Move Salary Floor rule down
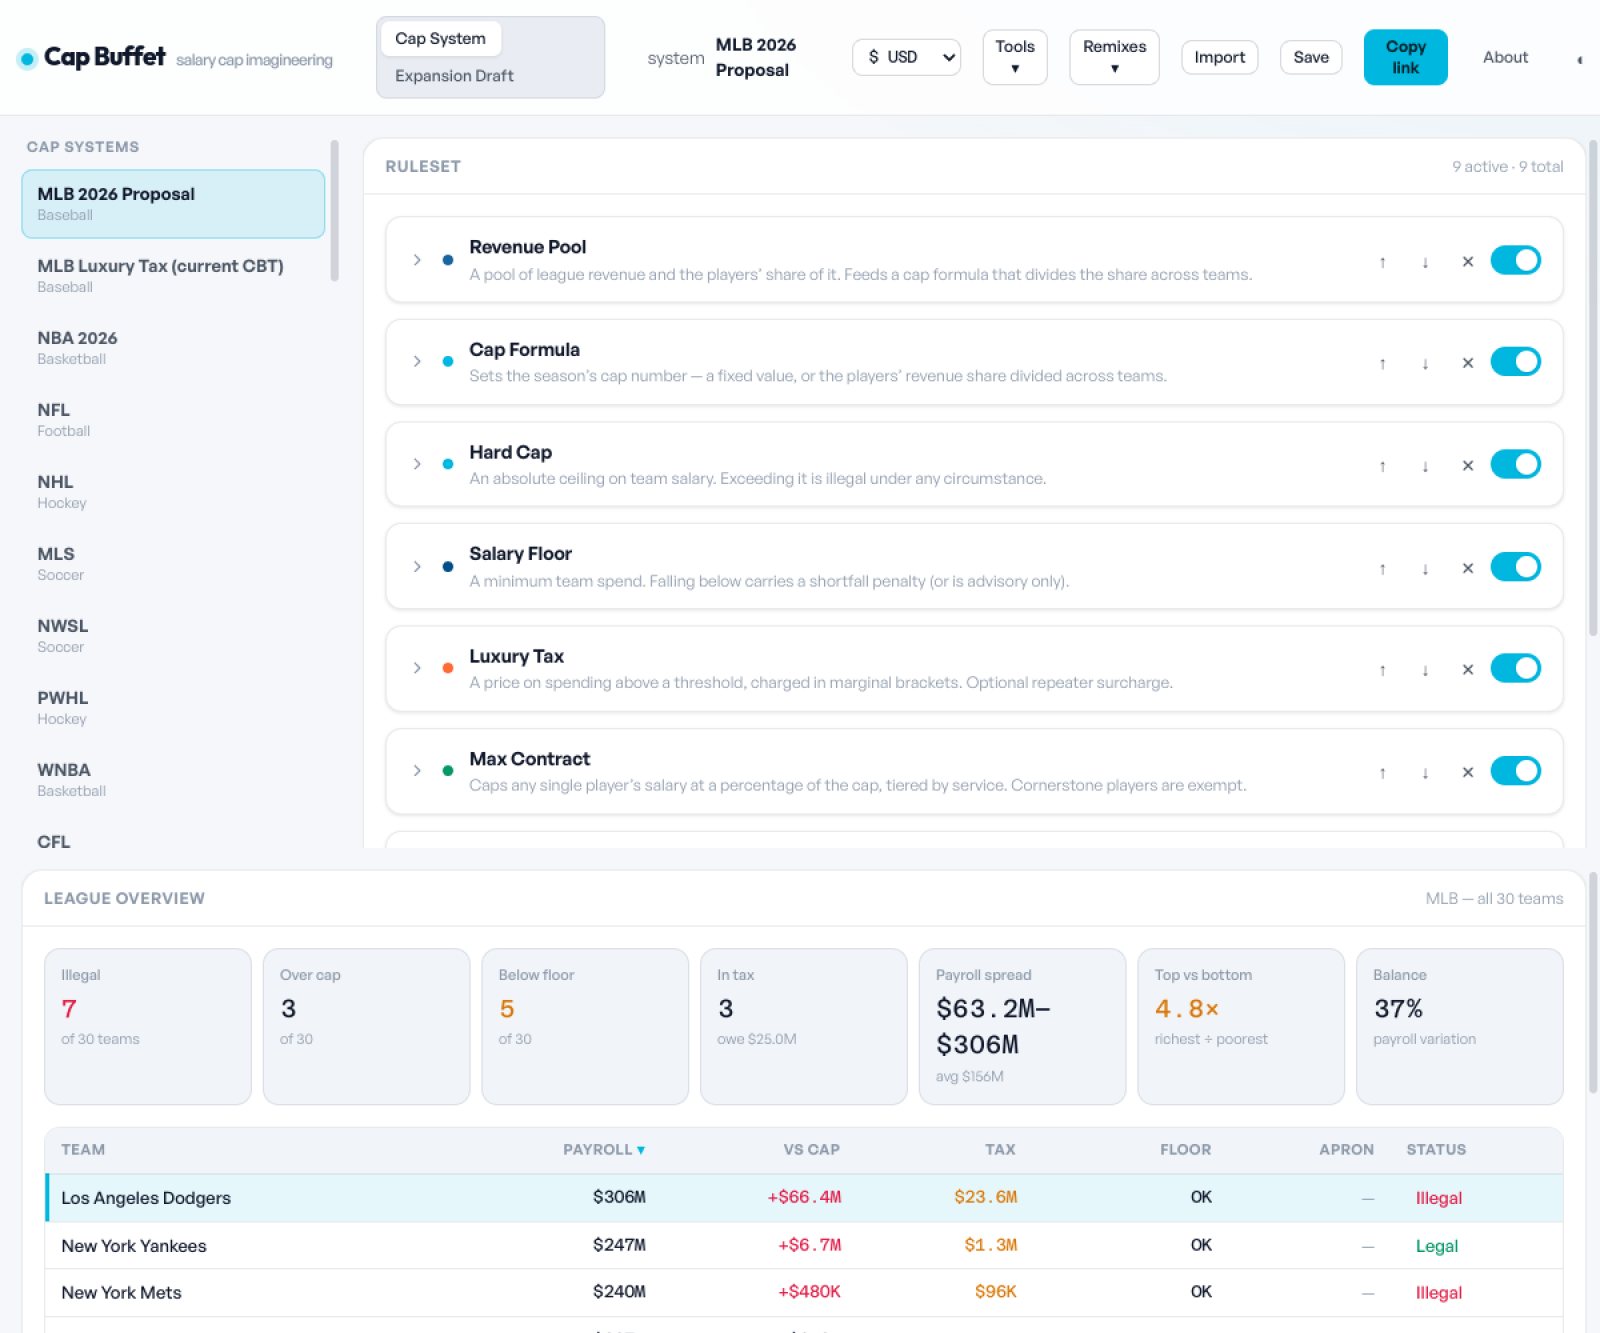1600x1333 pixels. point(1425,569)
